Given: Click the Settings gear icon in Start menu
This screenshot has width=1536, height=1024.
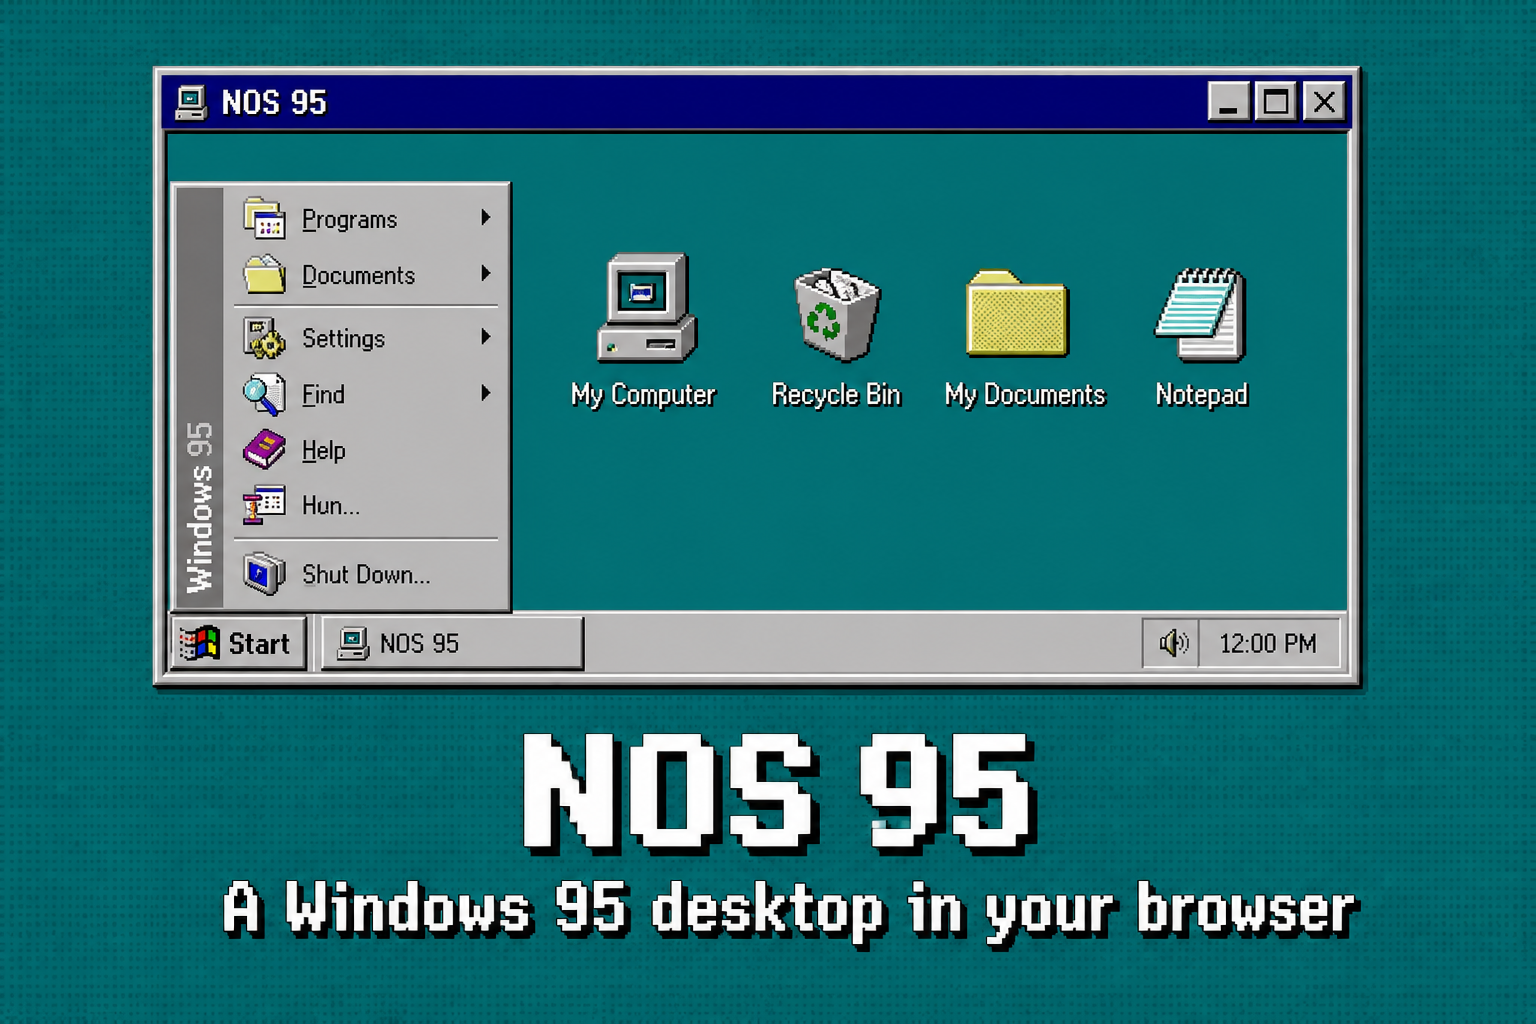Looking at the screenshot, I should pos(264,338).
